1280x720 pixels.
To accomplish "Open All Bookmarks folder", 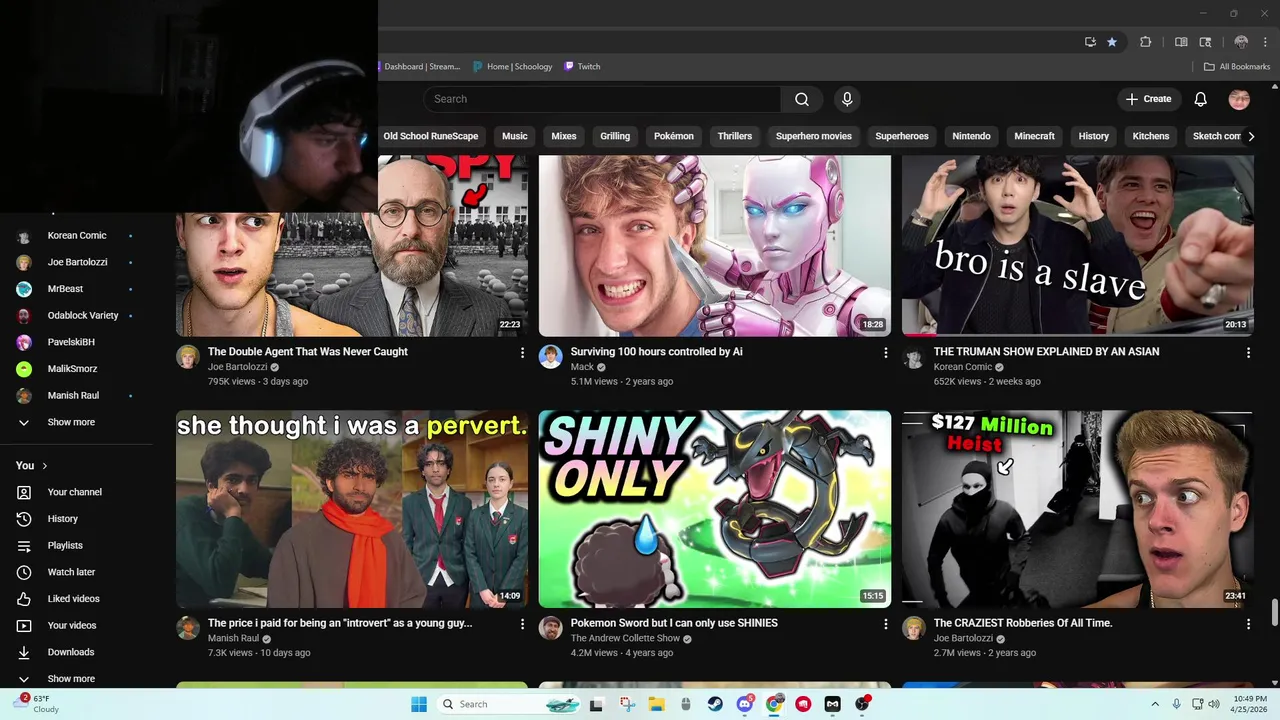I will (x=1237, y=67).
